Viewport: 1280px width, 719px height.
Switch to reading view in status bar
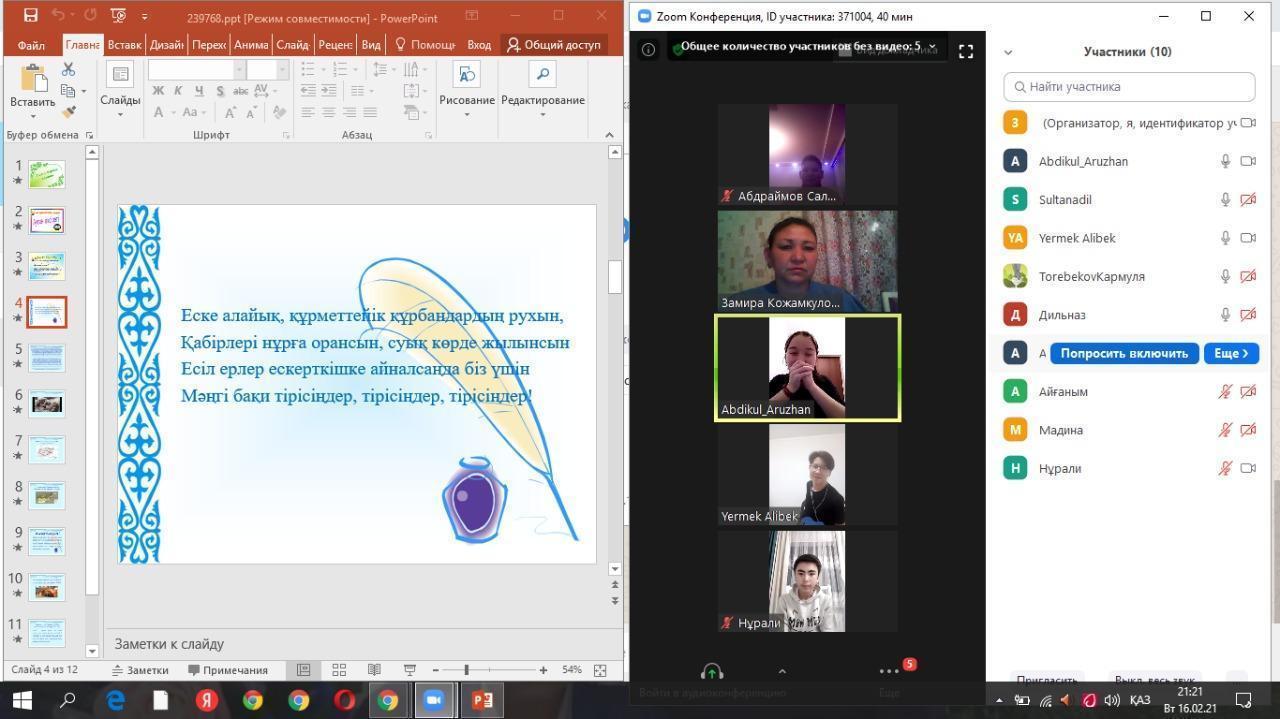[374, 670]
